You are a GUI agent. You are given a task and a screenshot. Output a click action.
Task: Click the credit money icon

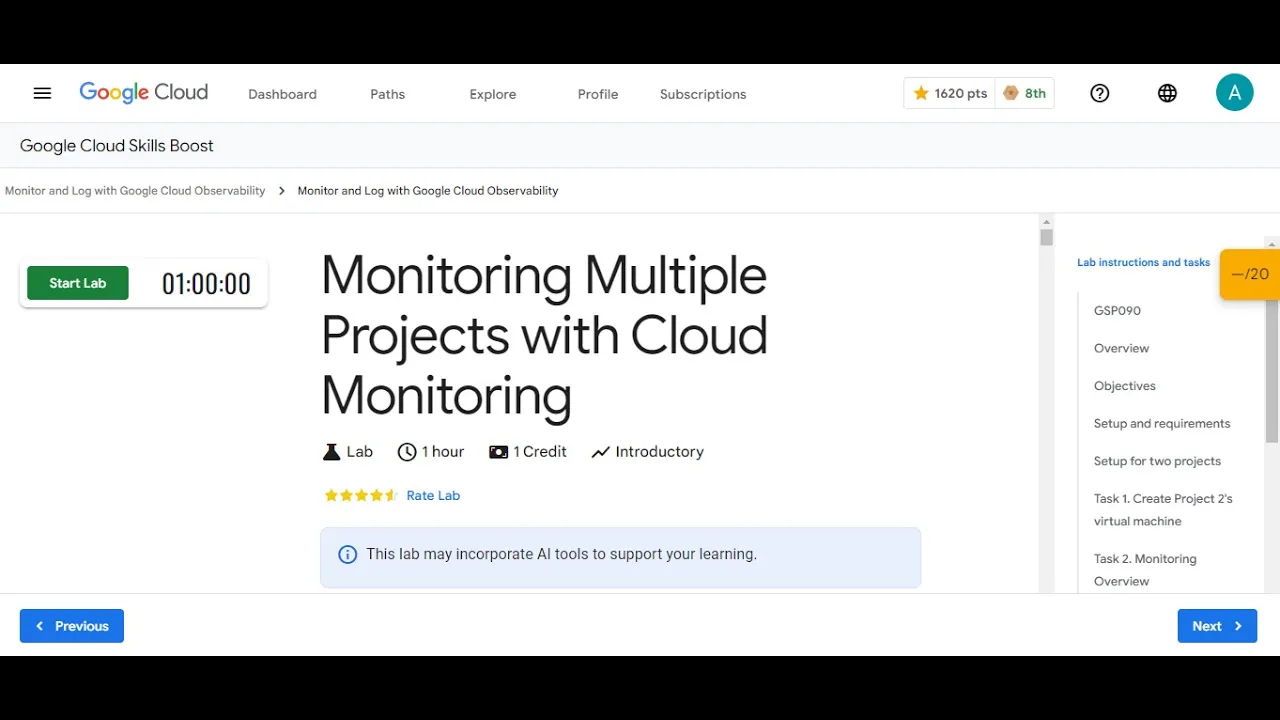[498, 452]
